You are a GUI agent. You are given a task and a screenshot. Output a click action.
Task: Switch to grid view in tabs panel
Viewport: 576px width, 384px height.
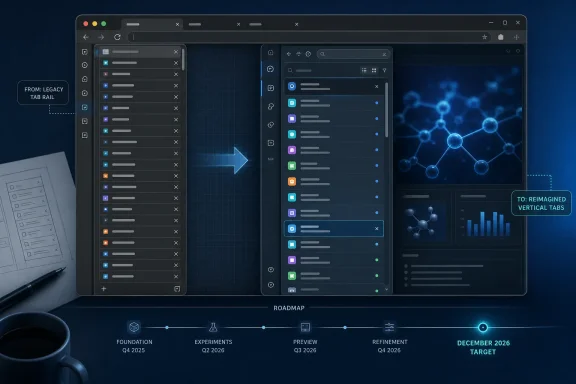[x=374, y=70]
